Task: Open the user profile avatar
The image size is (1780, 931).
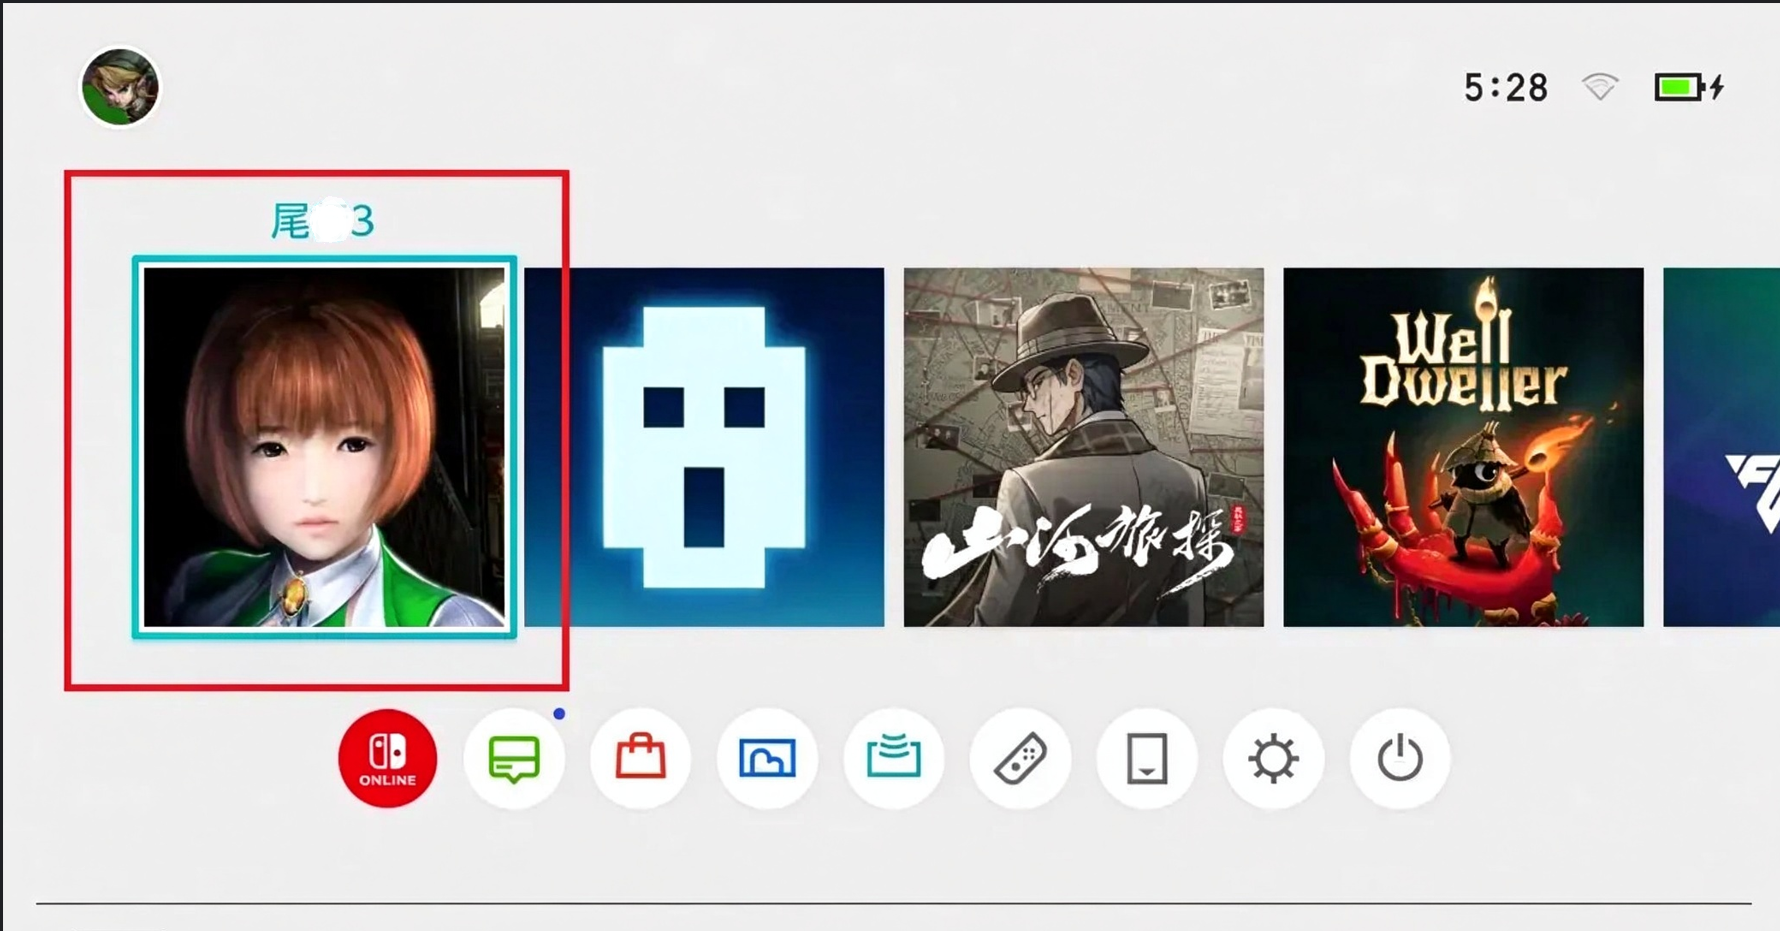Action: 120,88
